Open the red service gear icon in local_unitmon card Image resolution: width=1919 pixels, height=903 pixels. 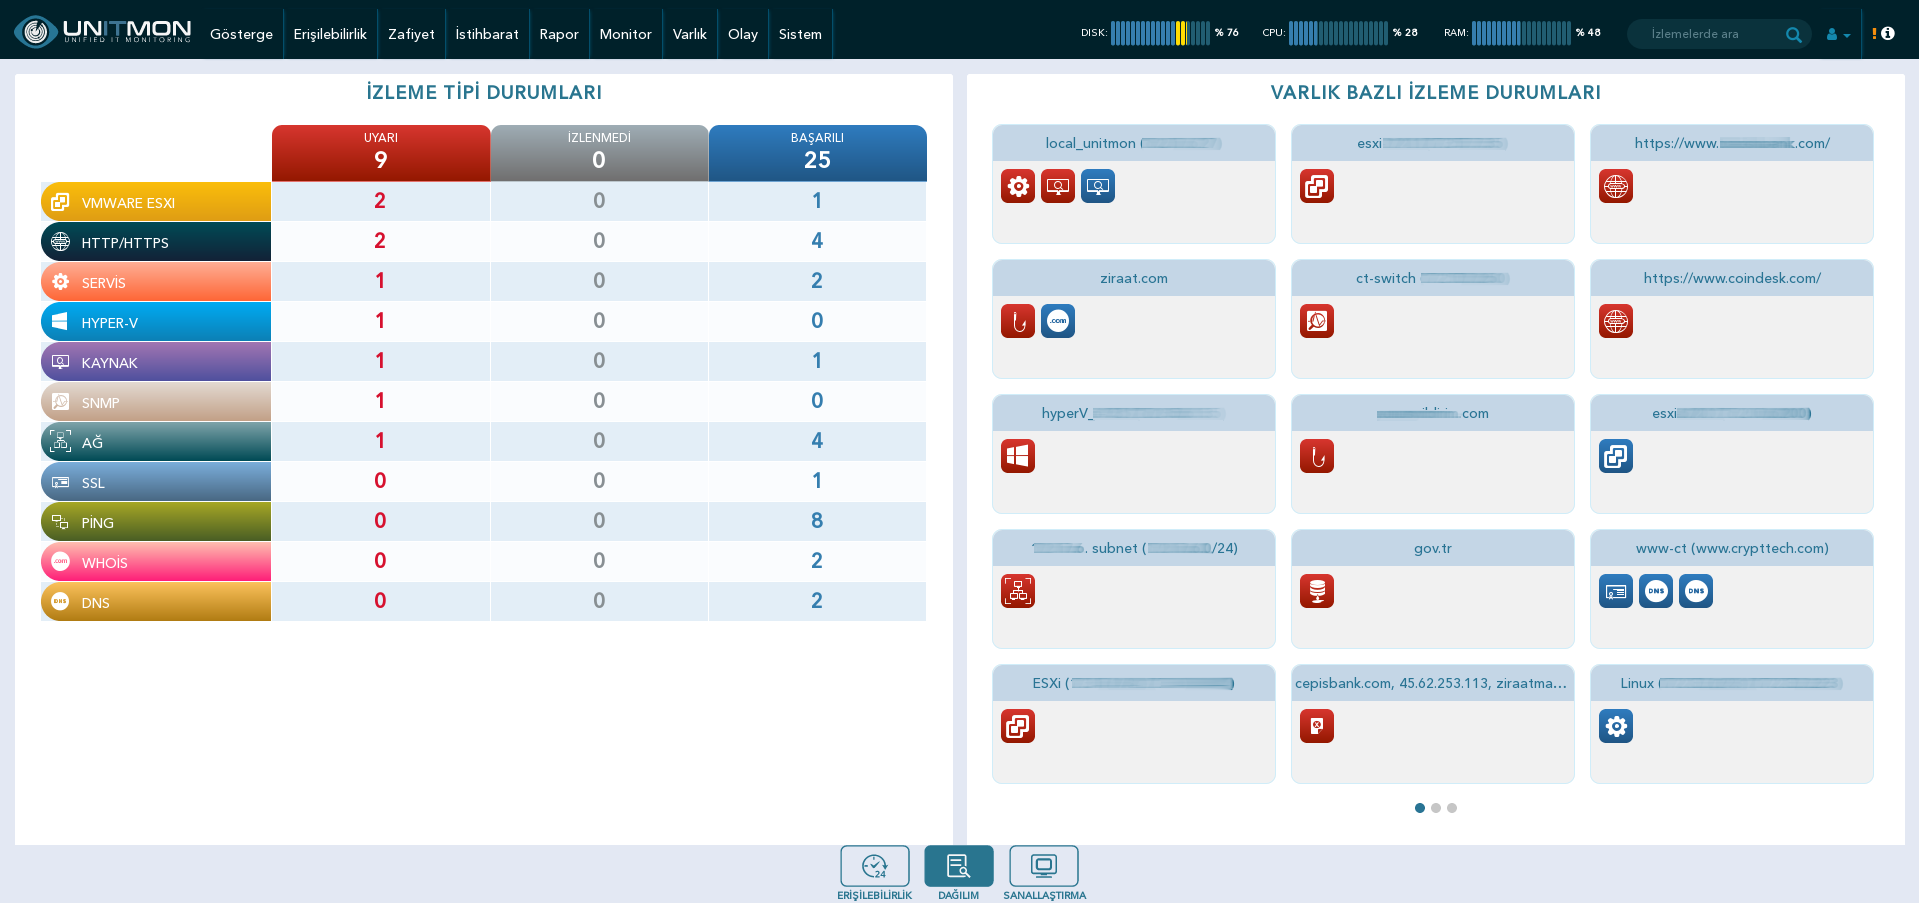point(1018,186)
